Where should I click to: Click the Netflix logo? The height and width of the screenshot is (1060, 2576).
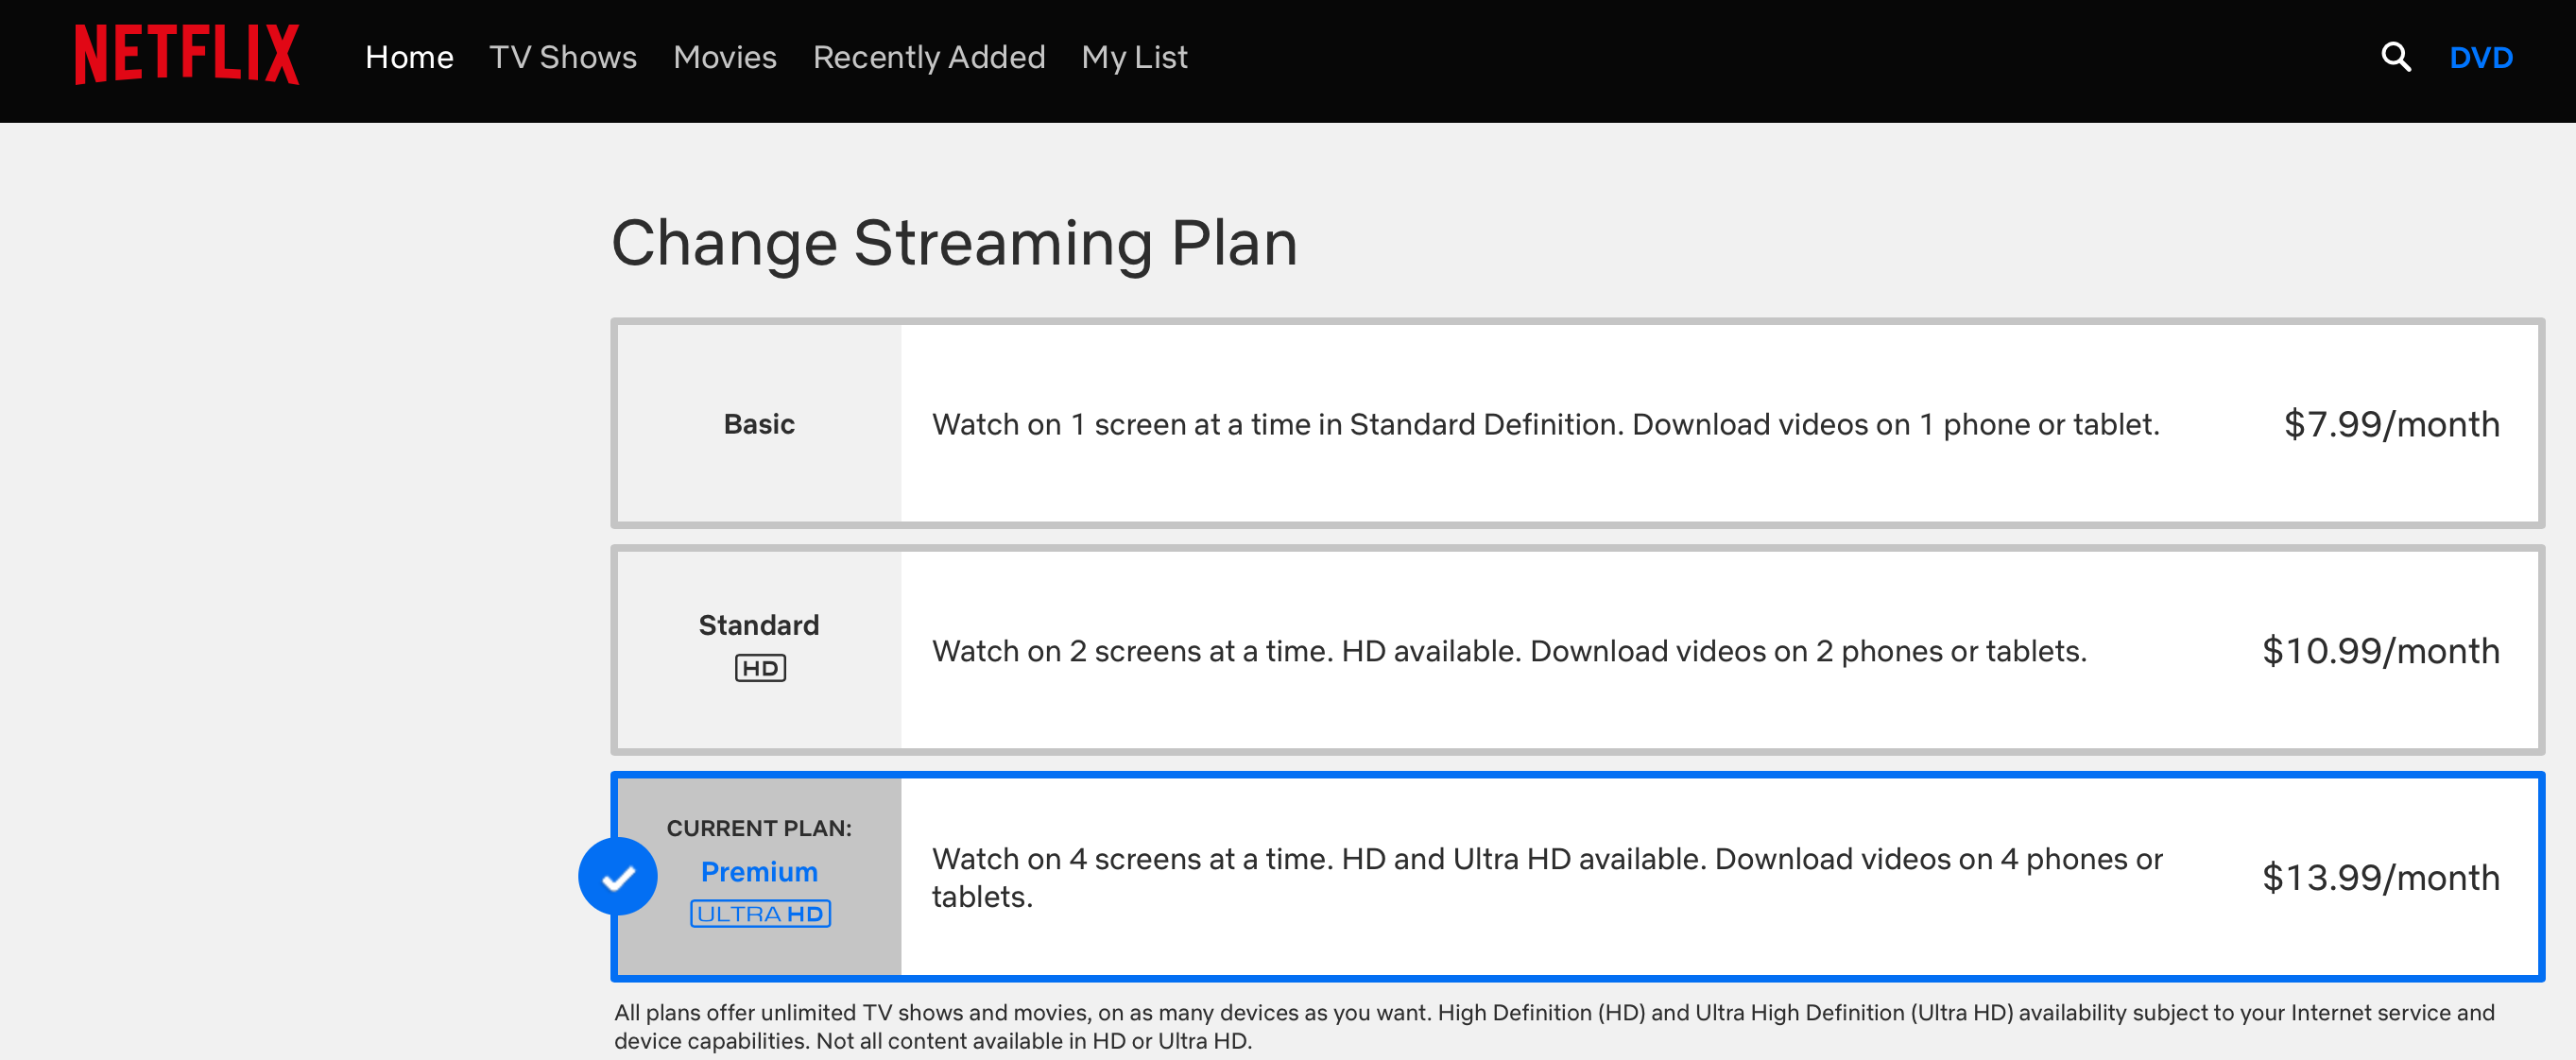click(187, 56)
